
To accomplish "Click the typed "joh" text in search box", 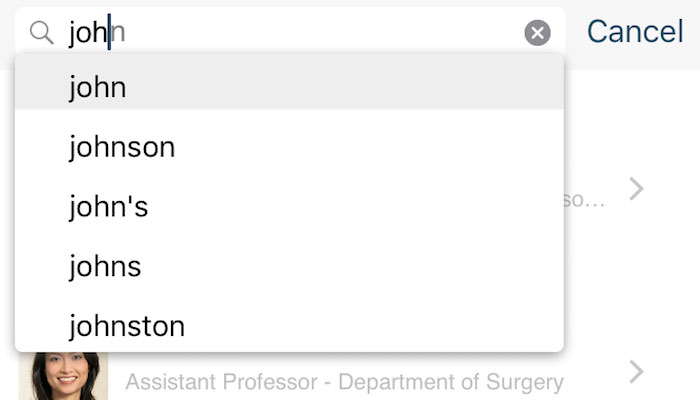I will [x=88, y=33].
